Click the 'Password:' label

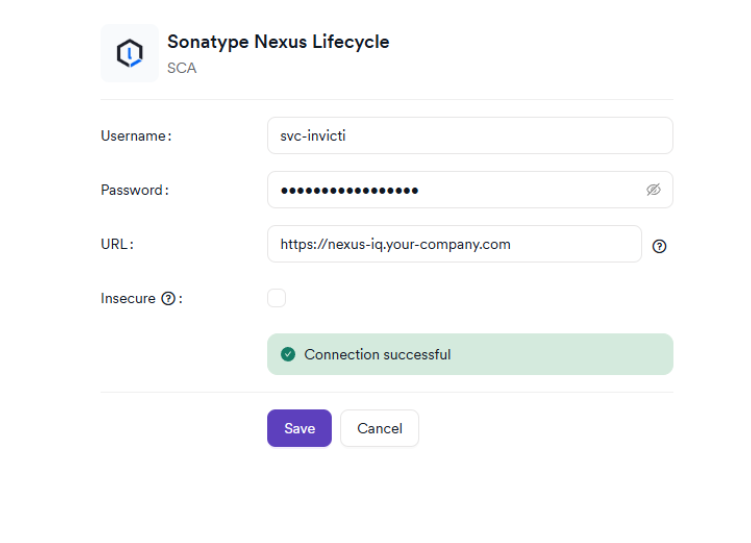[135, 190]
